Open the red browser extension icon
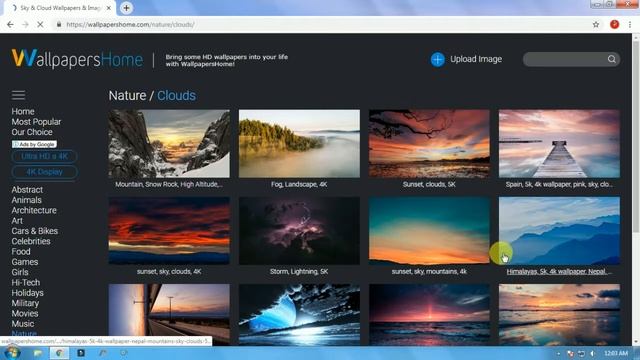 (614, 24)
